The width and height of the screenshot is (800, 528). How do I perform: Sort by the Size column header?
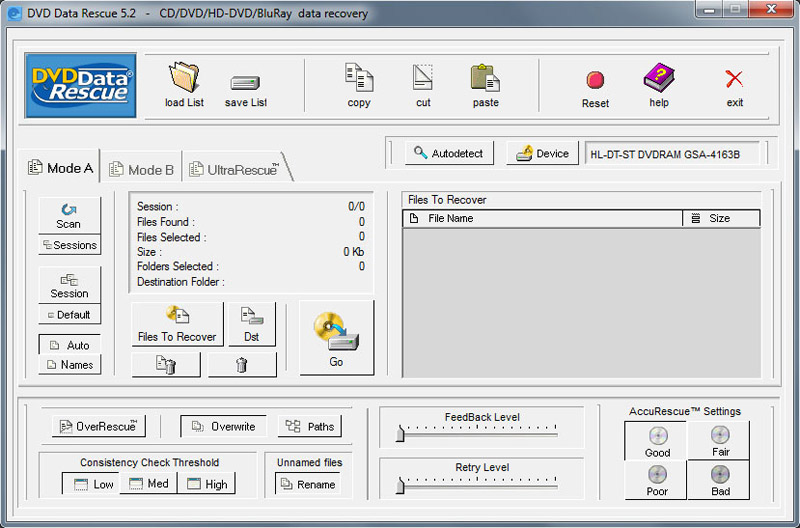tap(721, 218)
